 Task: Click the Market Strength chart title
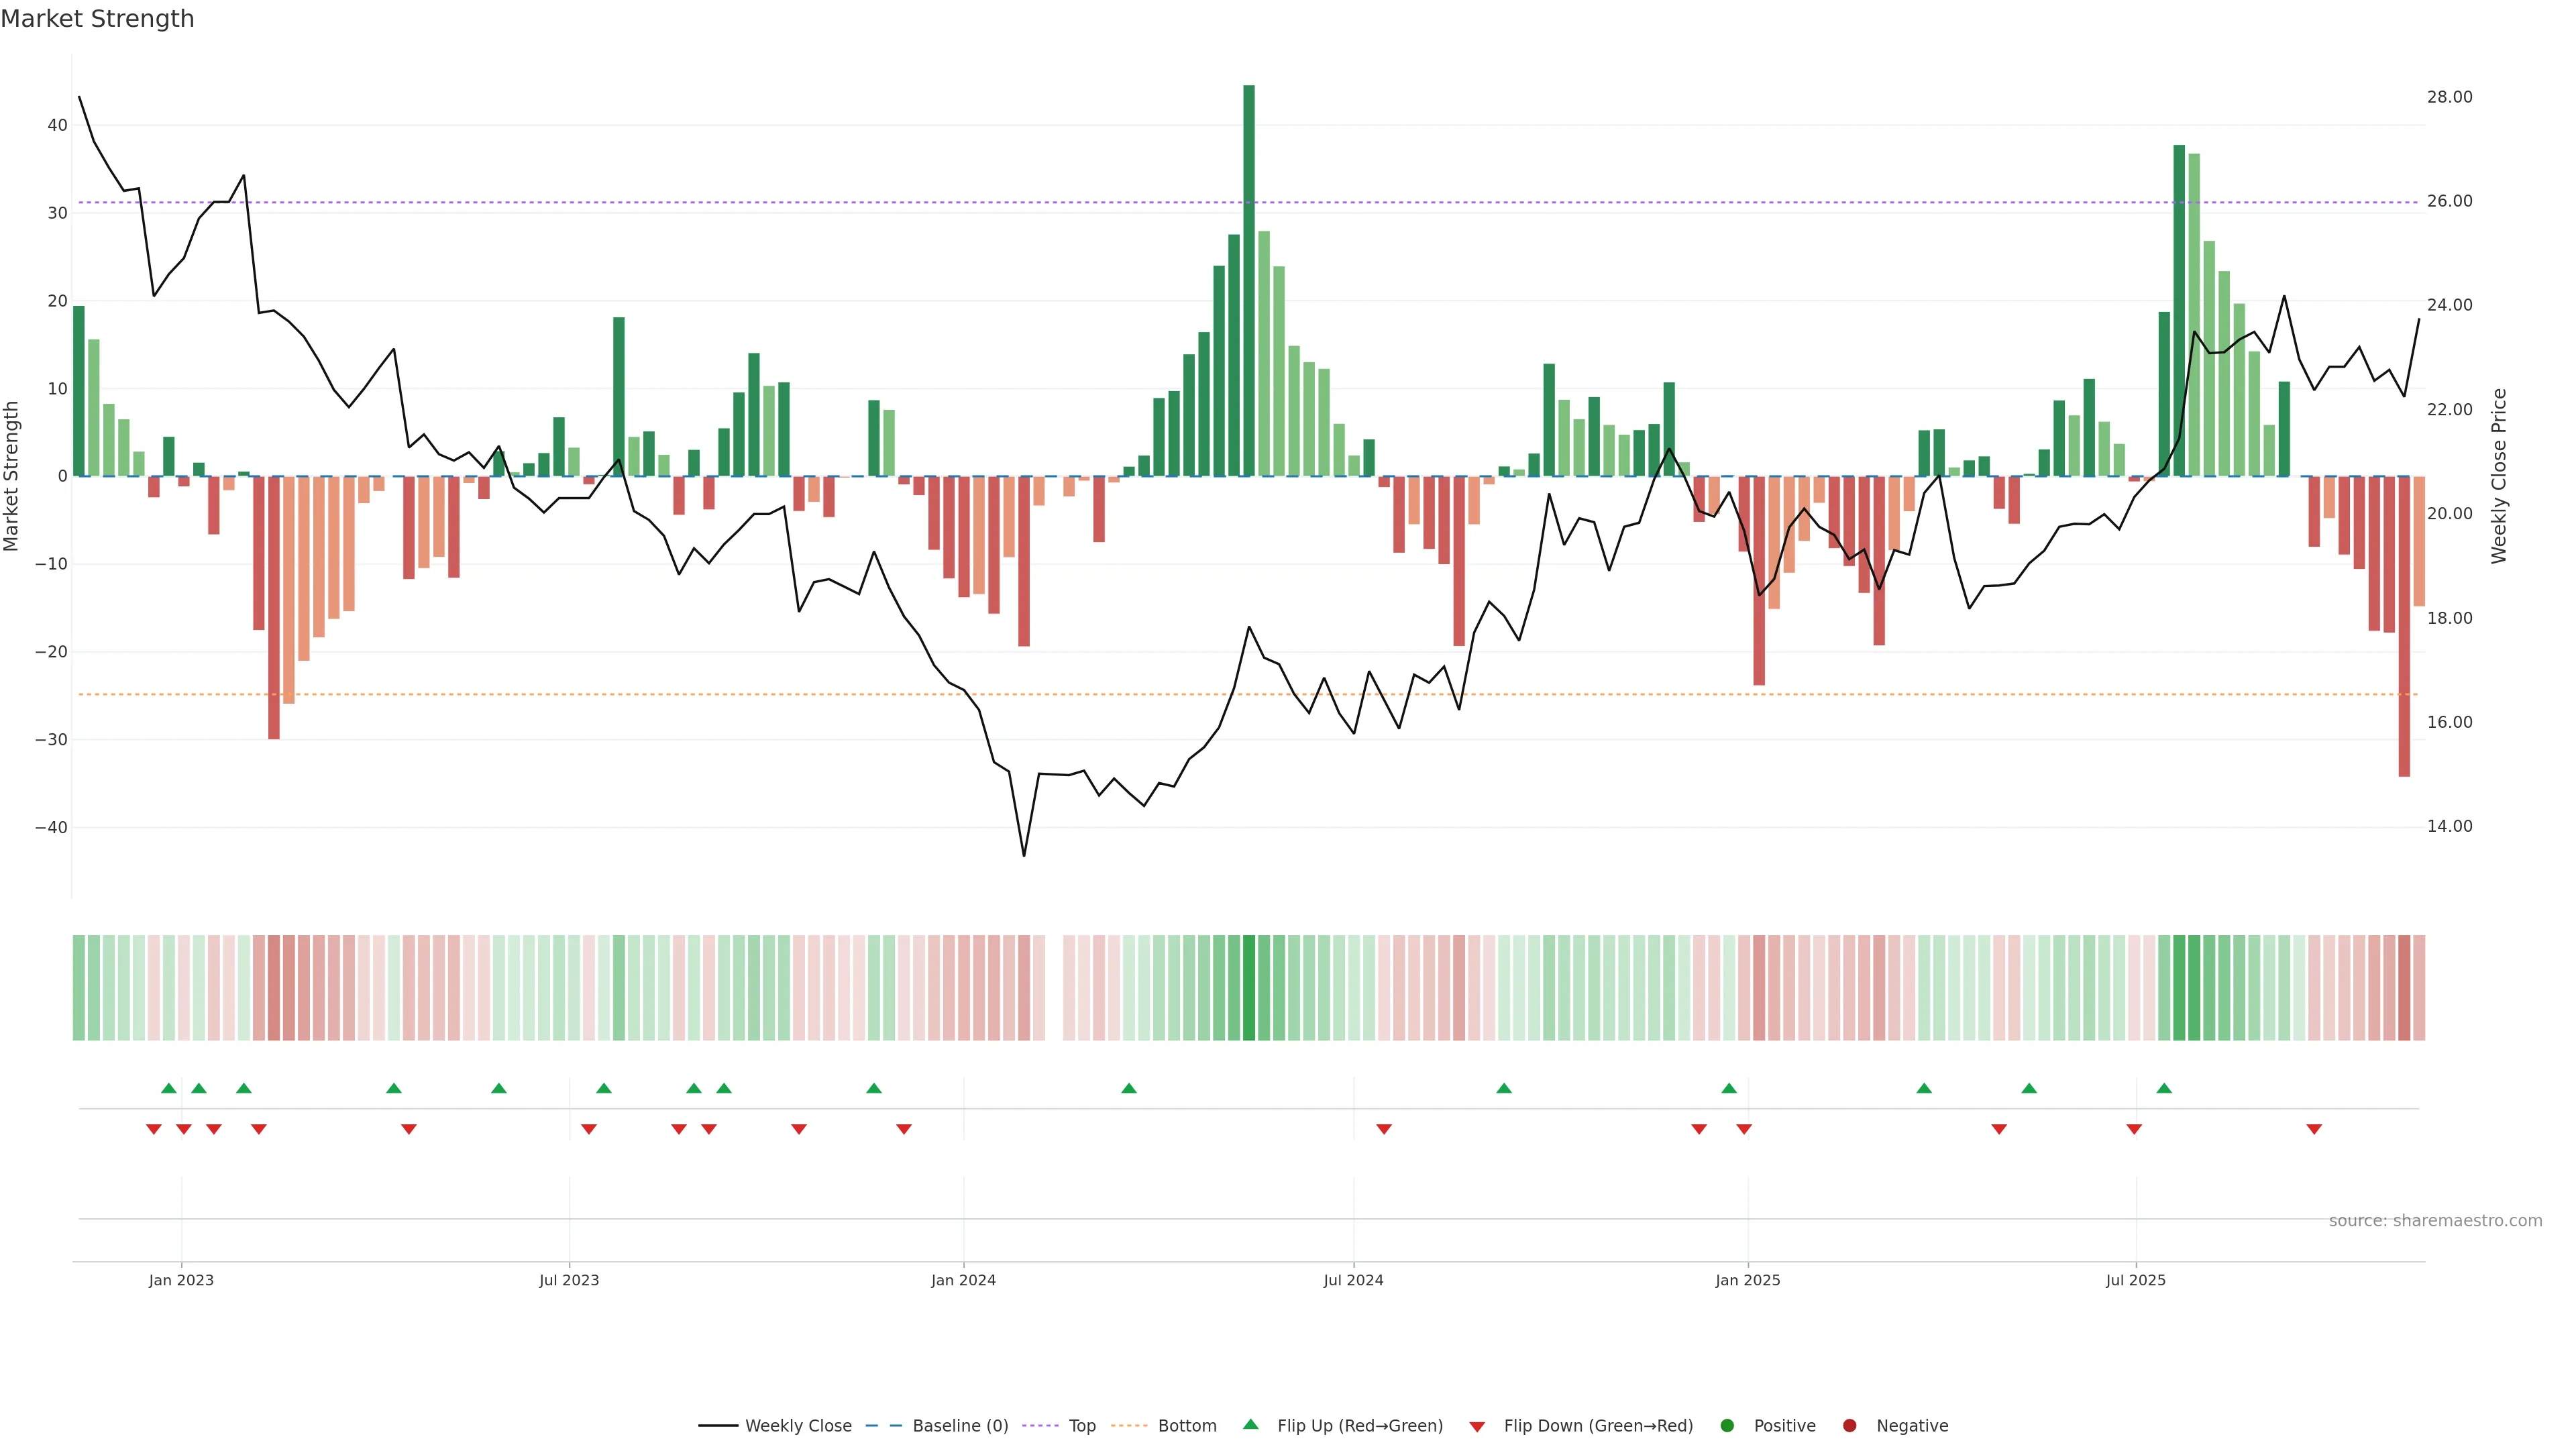tap(97, 19)
